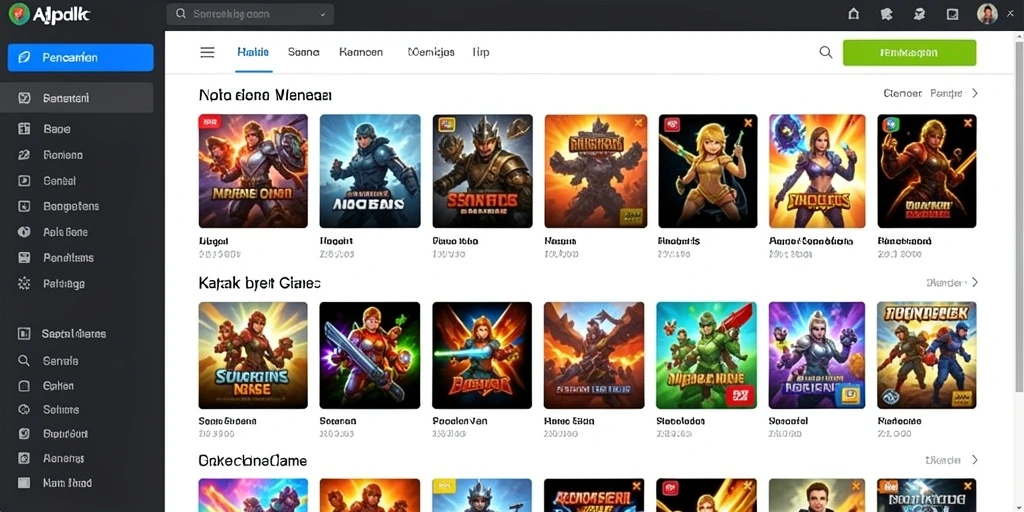
Task: Click the green button in the tab bar
Action: 909,53
